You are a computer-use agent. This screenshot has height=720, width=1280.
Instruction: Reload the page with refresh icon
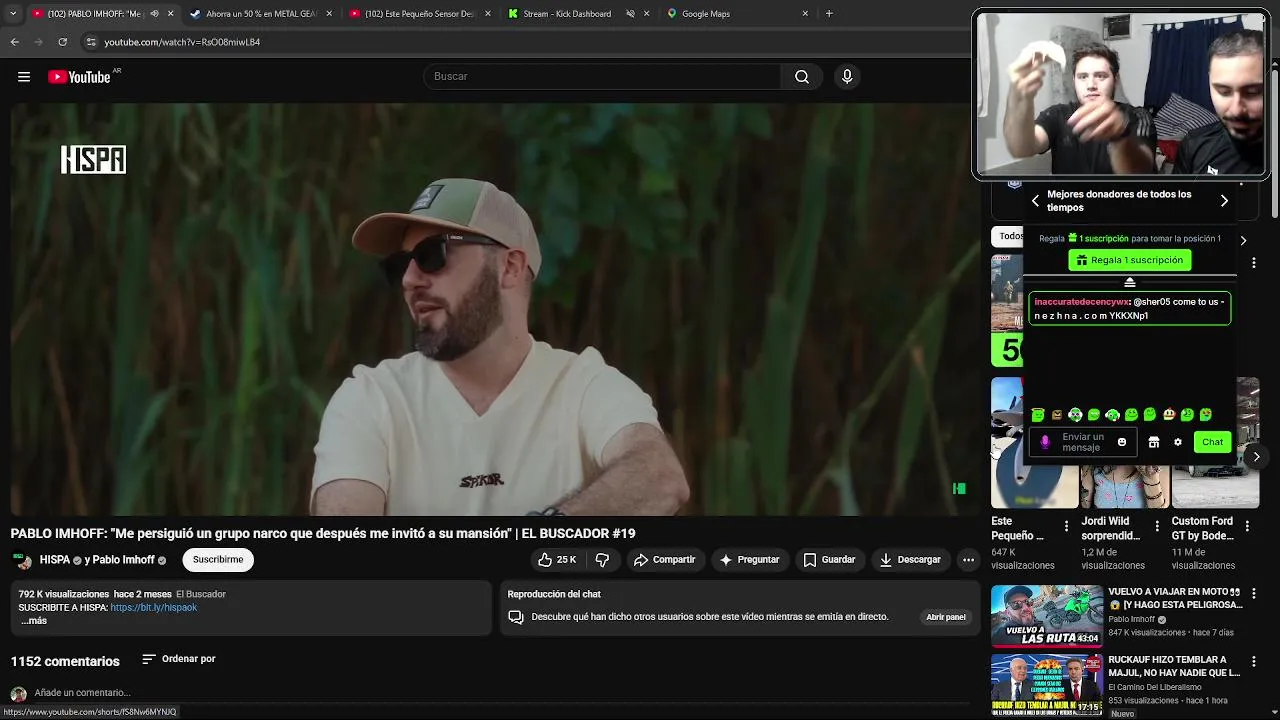62,42
